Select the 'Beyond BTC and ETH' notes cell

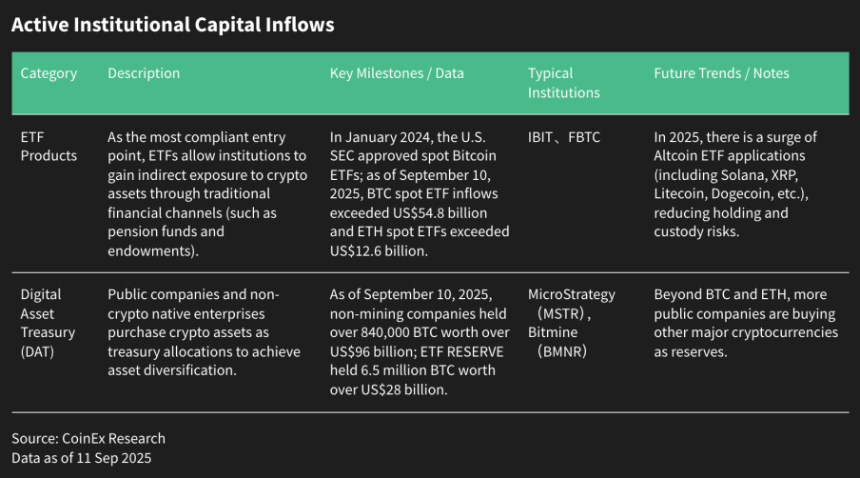[x=746, y=323]
